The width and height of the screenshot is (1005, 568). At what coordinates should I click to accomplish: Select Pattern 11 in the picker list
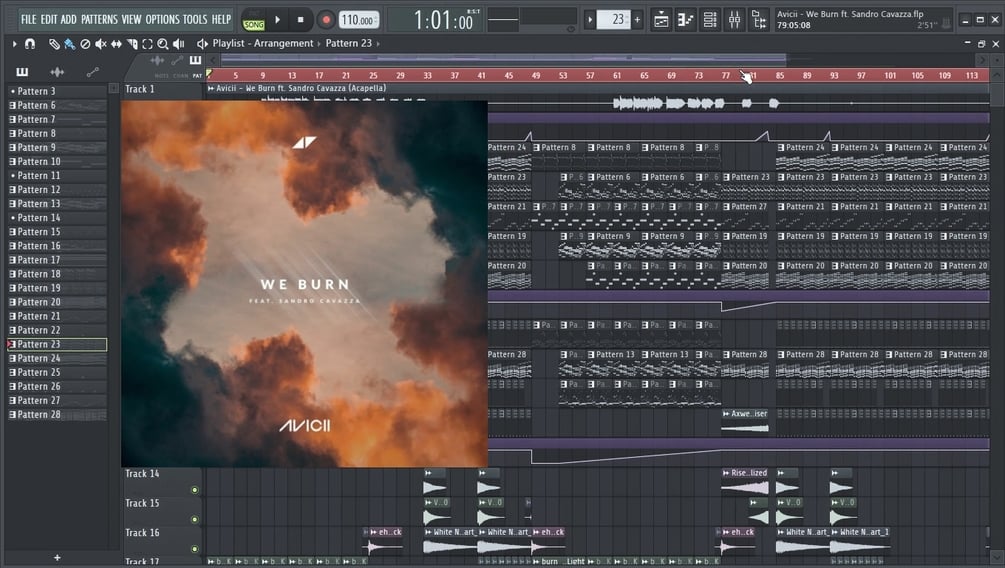click(x=57, y=176)
